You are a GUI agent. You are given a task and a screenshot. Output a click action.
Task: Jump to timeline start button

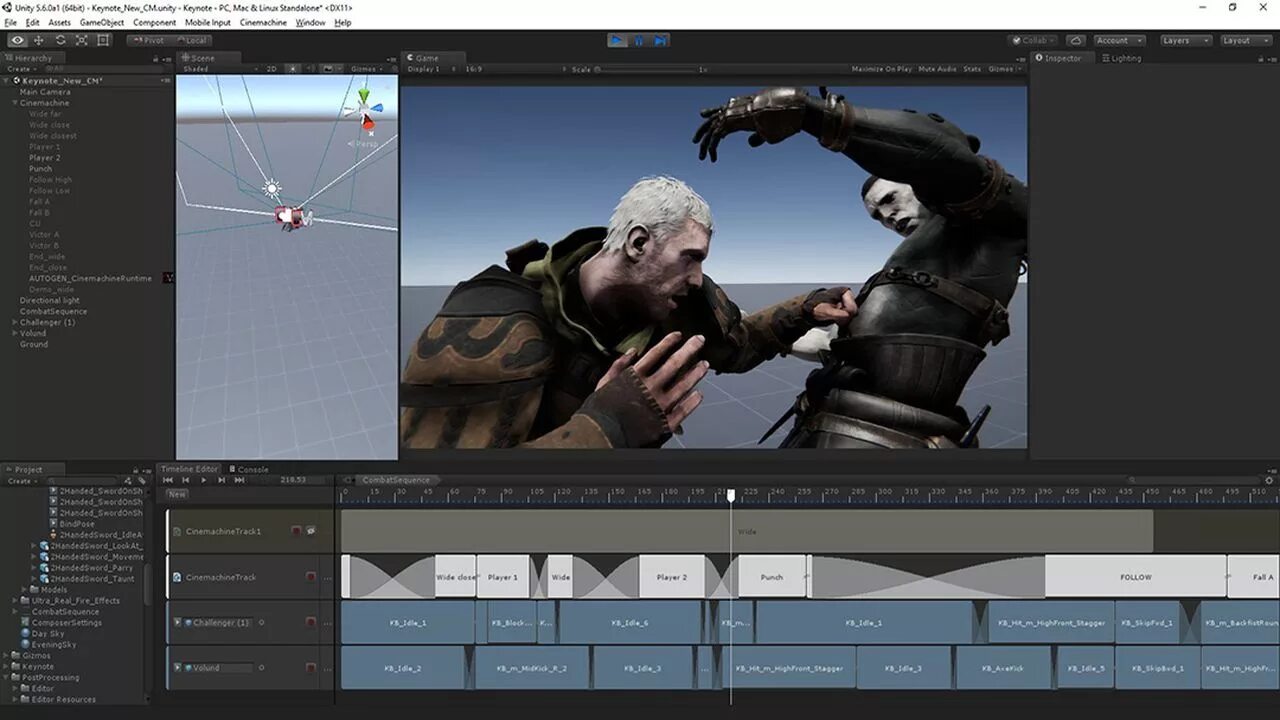pos(168,480)
